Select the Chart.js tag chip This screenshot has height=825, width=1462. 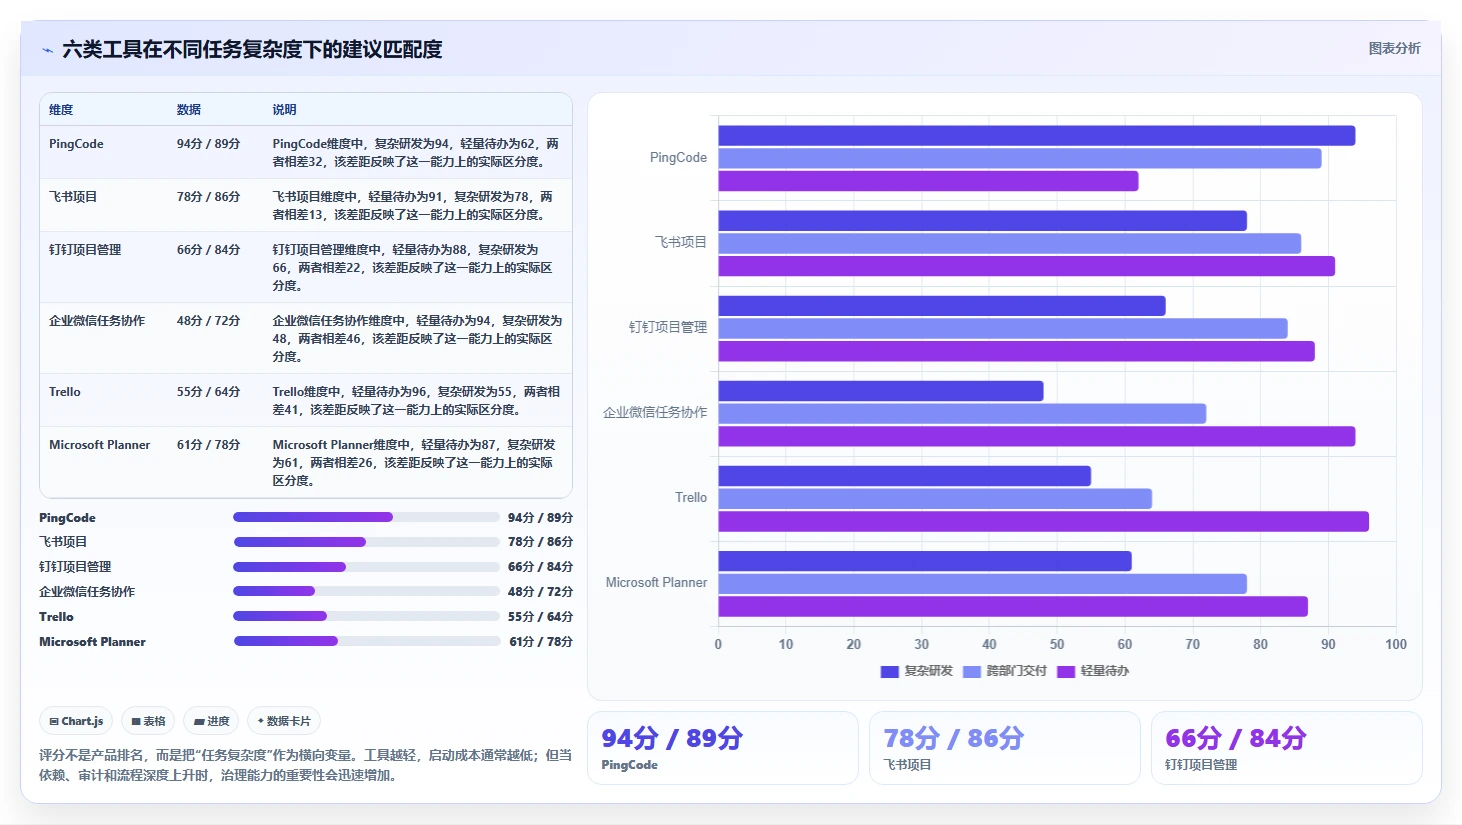pyautogui.click(x=76, y=721)
